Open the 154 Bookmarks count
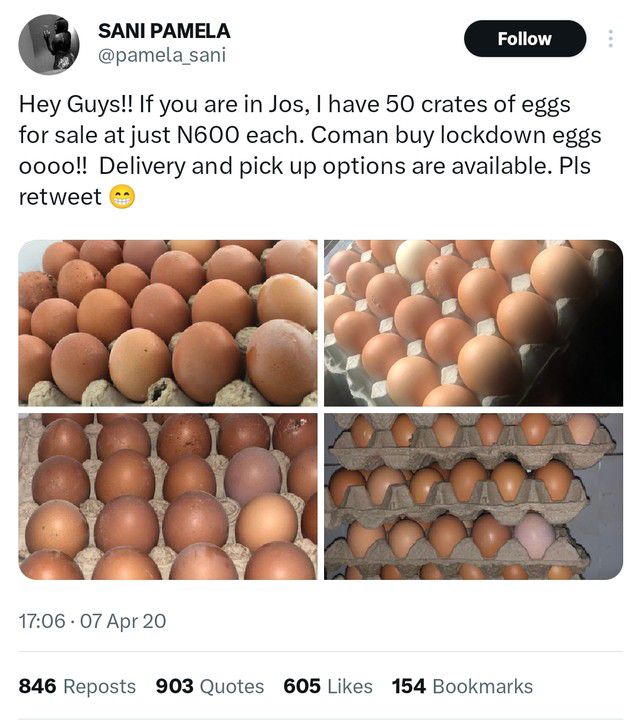The width and height of the screenshot is (641, 720). pos(462,686)
